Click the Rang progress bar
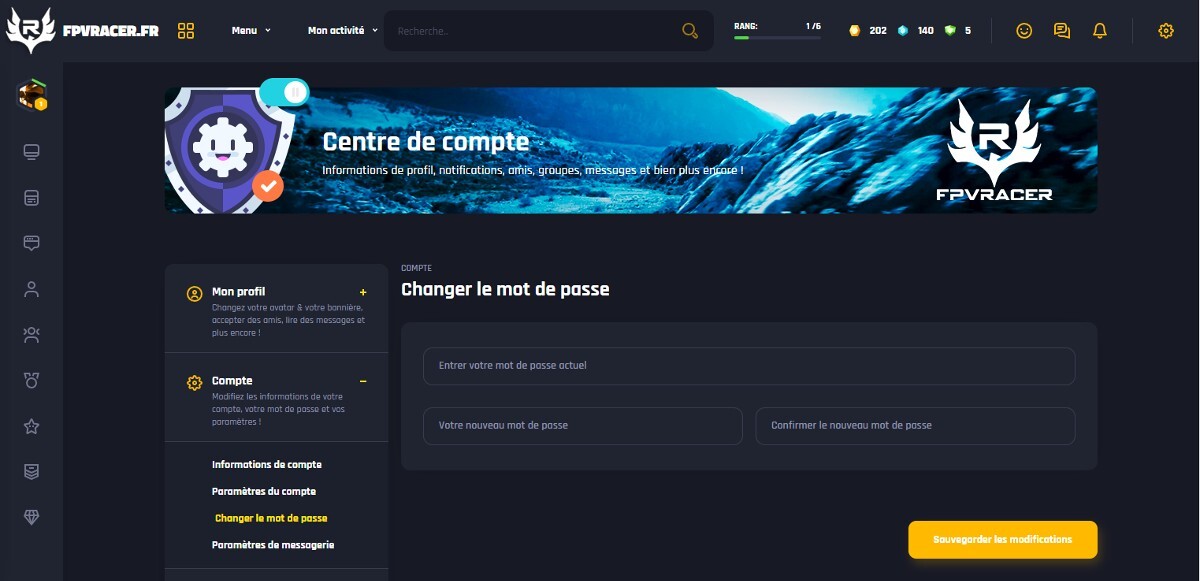Screen dimensions: 1200x581 point(777,37)
